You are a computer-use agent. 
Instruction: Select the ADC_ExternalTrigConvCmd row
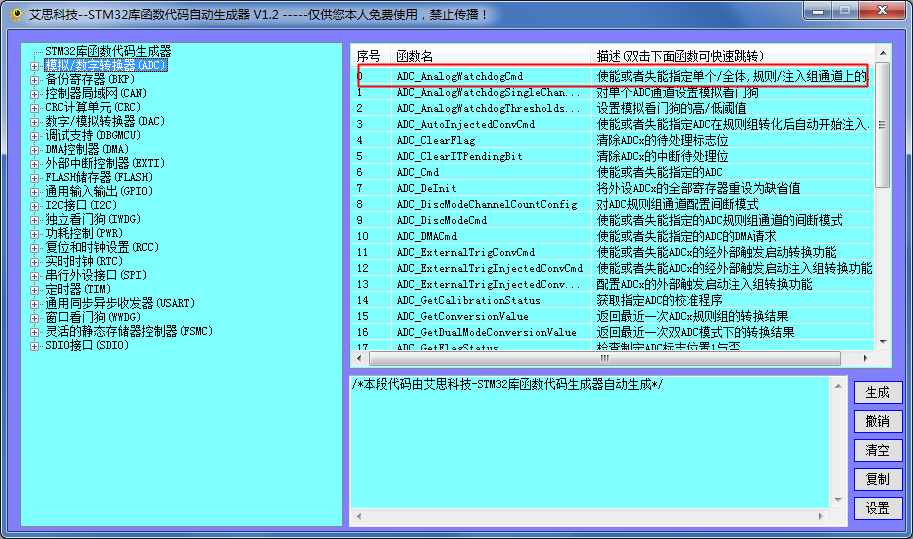613,253
